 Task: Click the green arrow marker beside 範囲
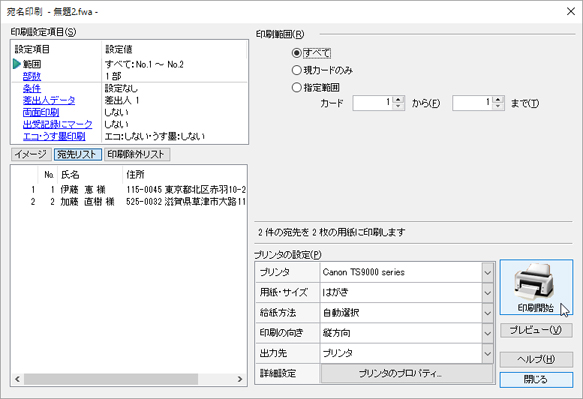click(x=17, y=64)
